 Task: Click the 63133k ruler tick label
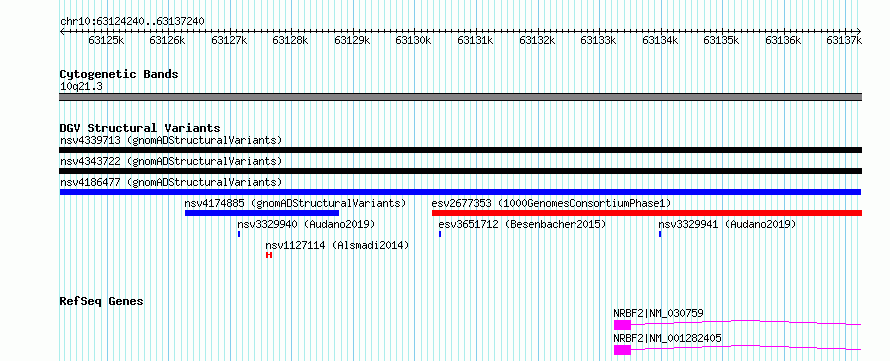coord(598,40)
